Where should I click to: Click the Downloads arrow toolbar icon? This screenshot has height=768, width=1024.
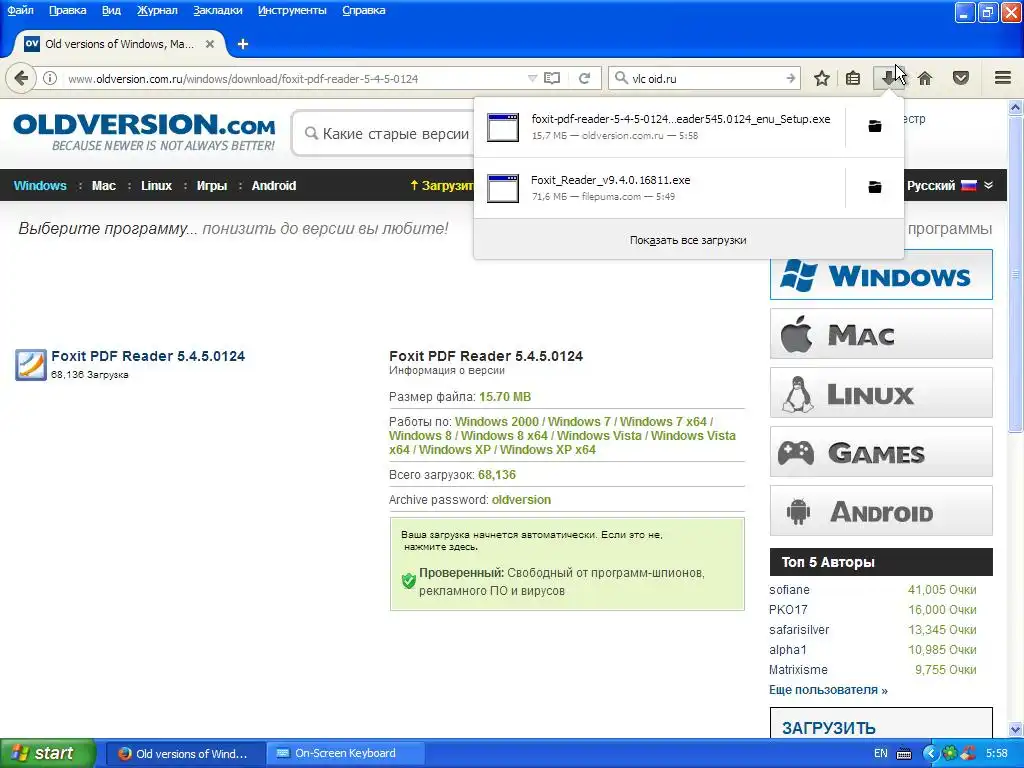point(888,78)
